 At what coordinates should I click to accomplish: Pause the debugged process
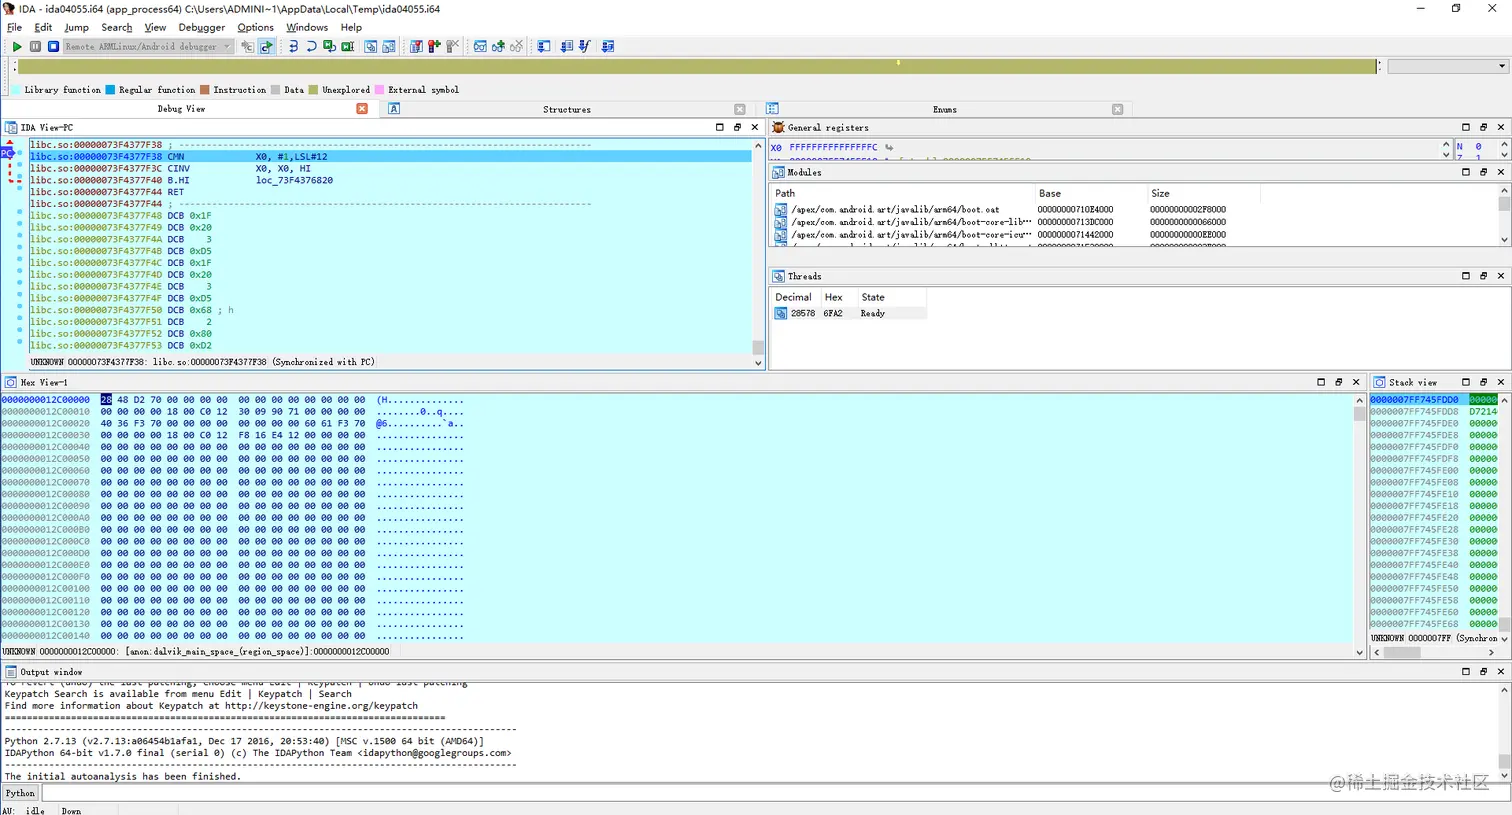tap(35, 46)
